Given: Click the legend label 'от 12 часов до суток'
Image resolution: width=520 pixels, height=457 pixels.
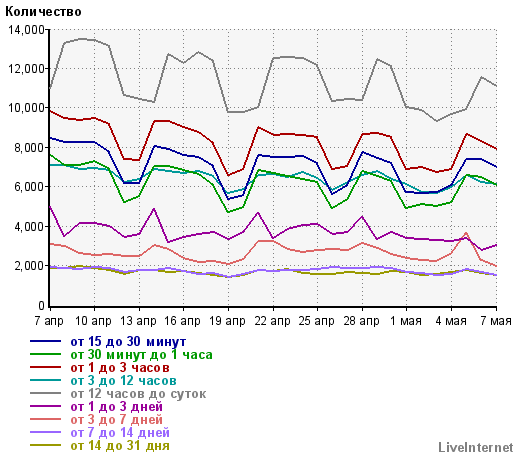Looking at the screenshot, I should 138,394.
